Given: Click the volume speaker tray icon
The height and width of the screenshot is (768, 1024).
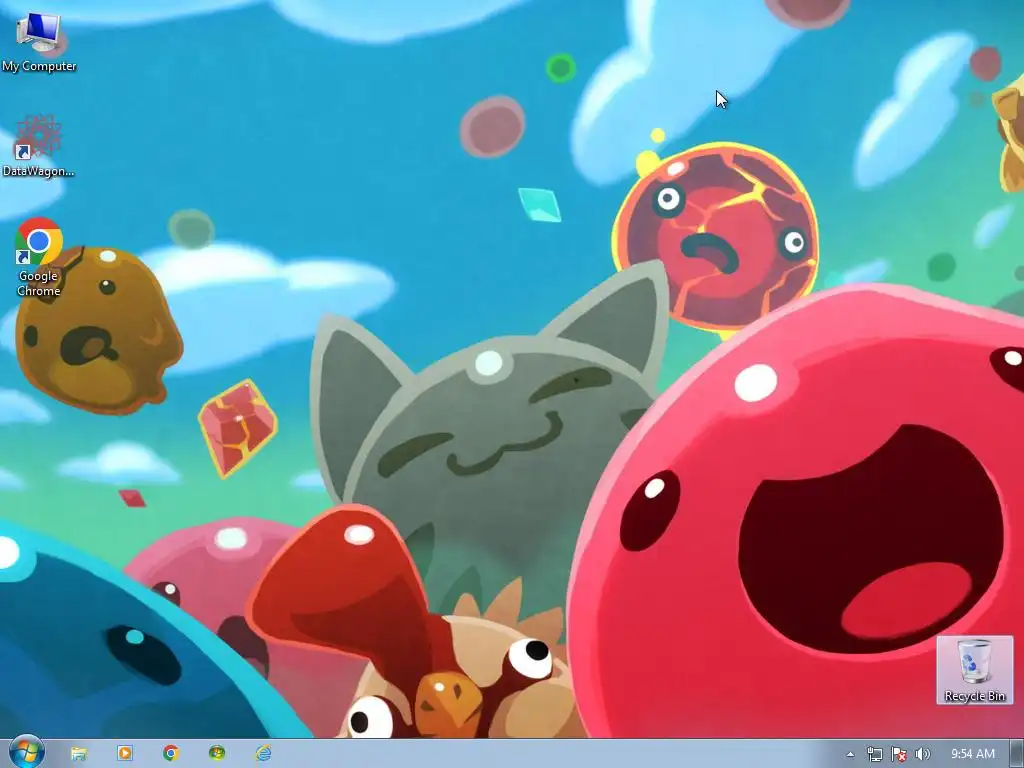Looking at the screenshot, I should (923, 754).
